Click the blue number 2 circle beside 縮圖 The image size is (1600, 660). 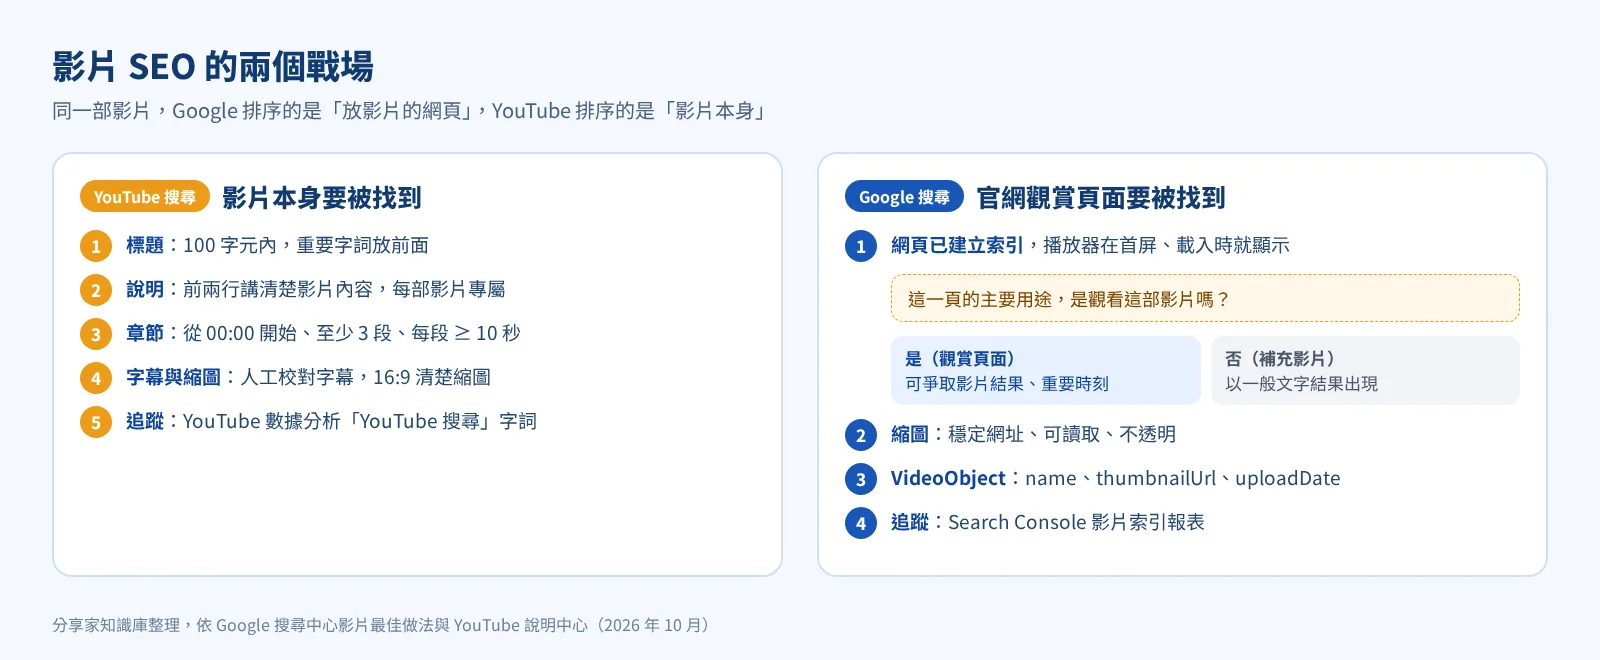[x=861, y=435]
